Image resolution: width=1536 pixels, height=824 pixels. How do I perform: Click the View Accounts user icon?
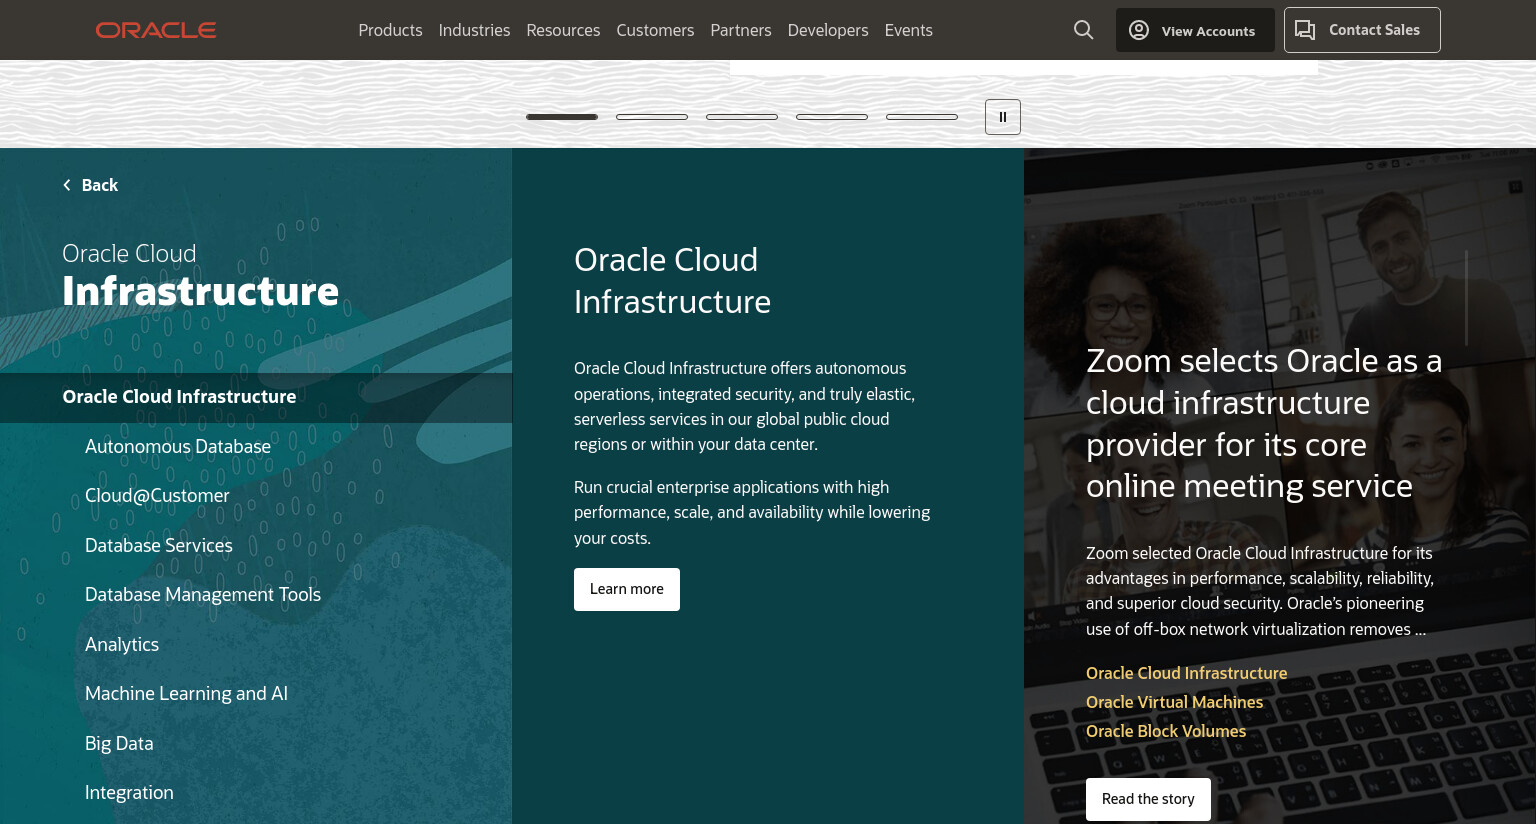click(1139, 30)
